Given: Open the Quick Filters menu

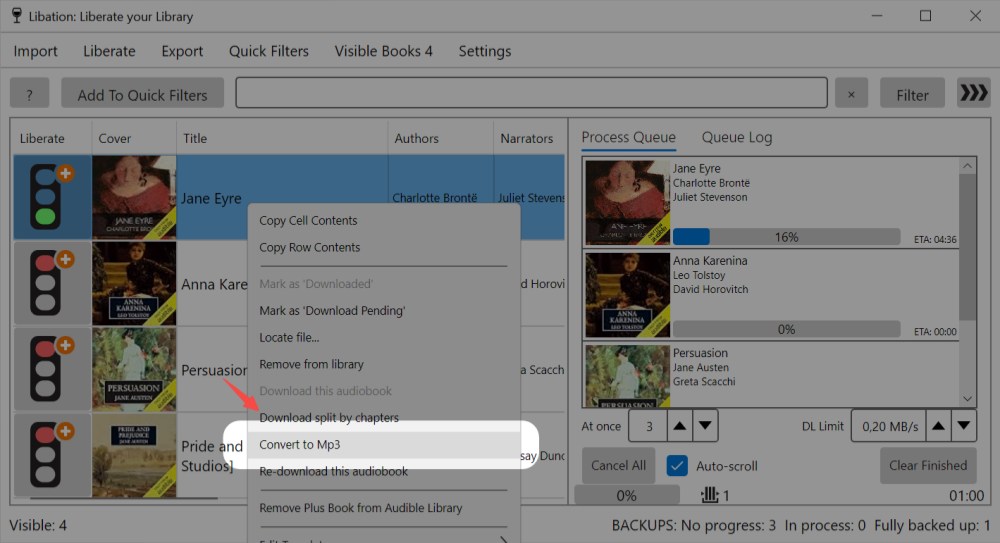Looking at the screenshot, I should (268, 51).
